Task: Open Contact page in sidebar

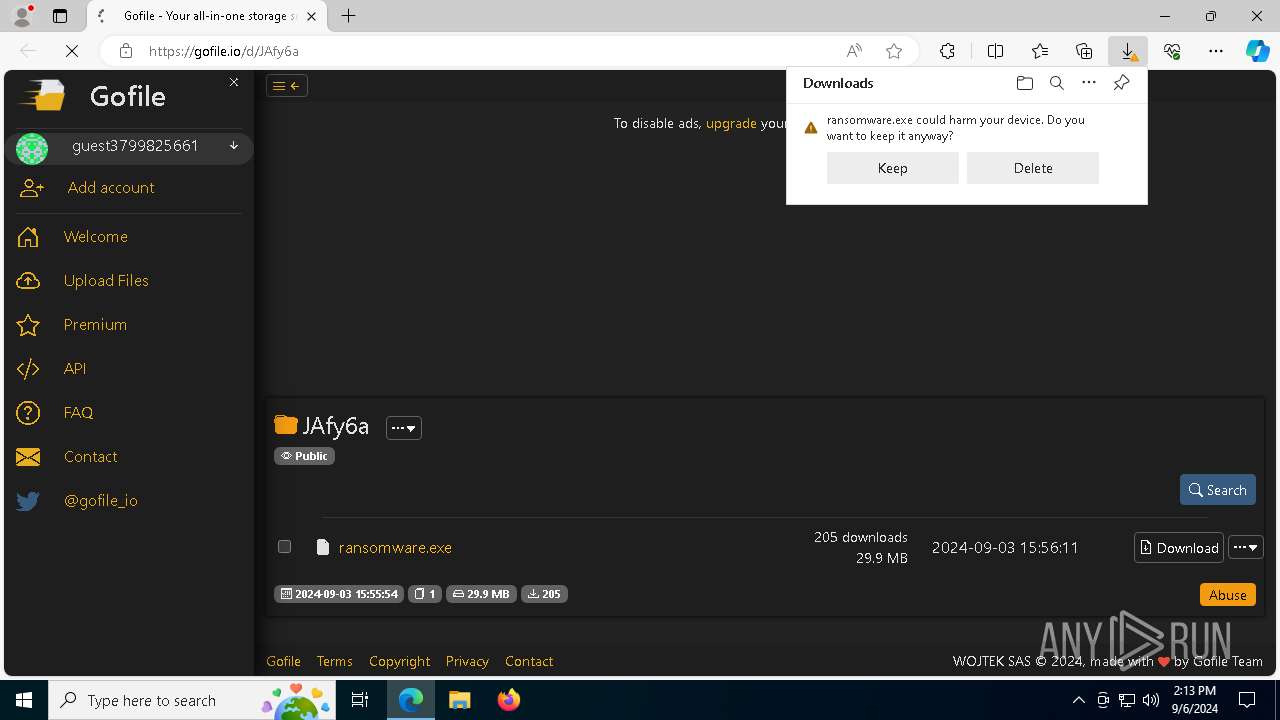Action: coord(91,456)
